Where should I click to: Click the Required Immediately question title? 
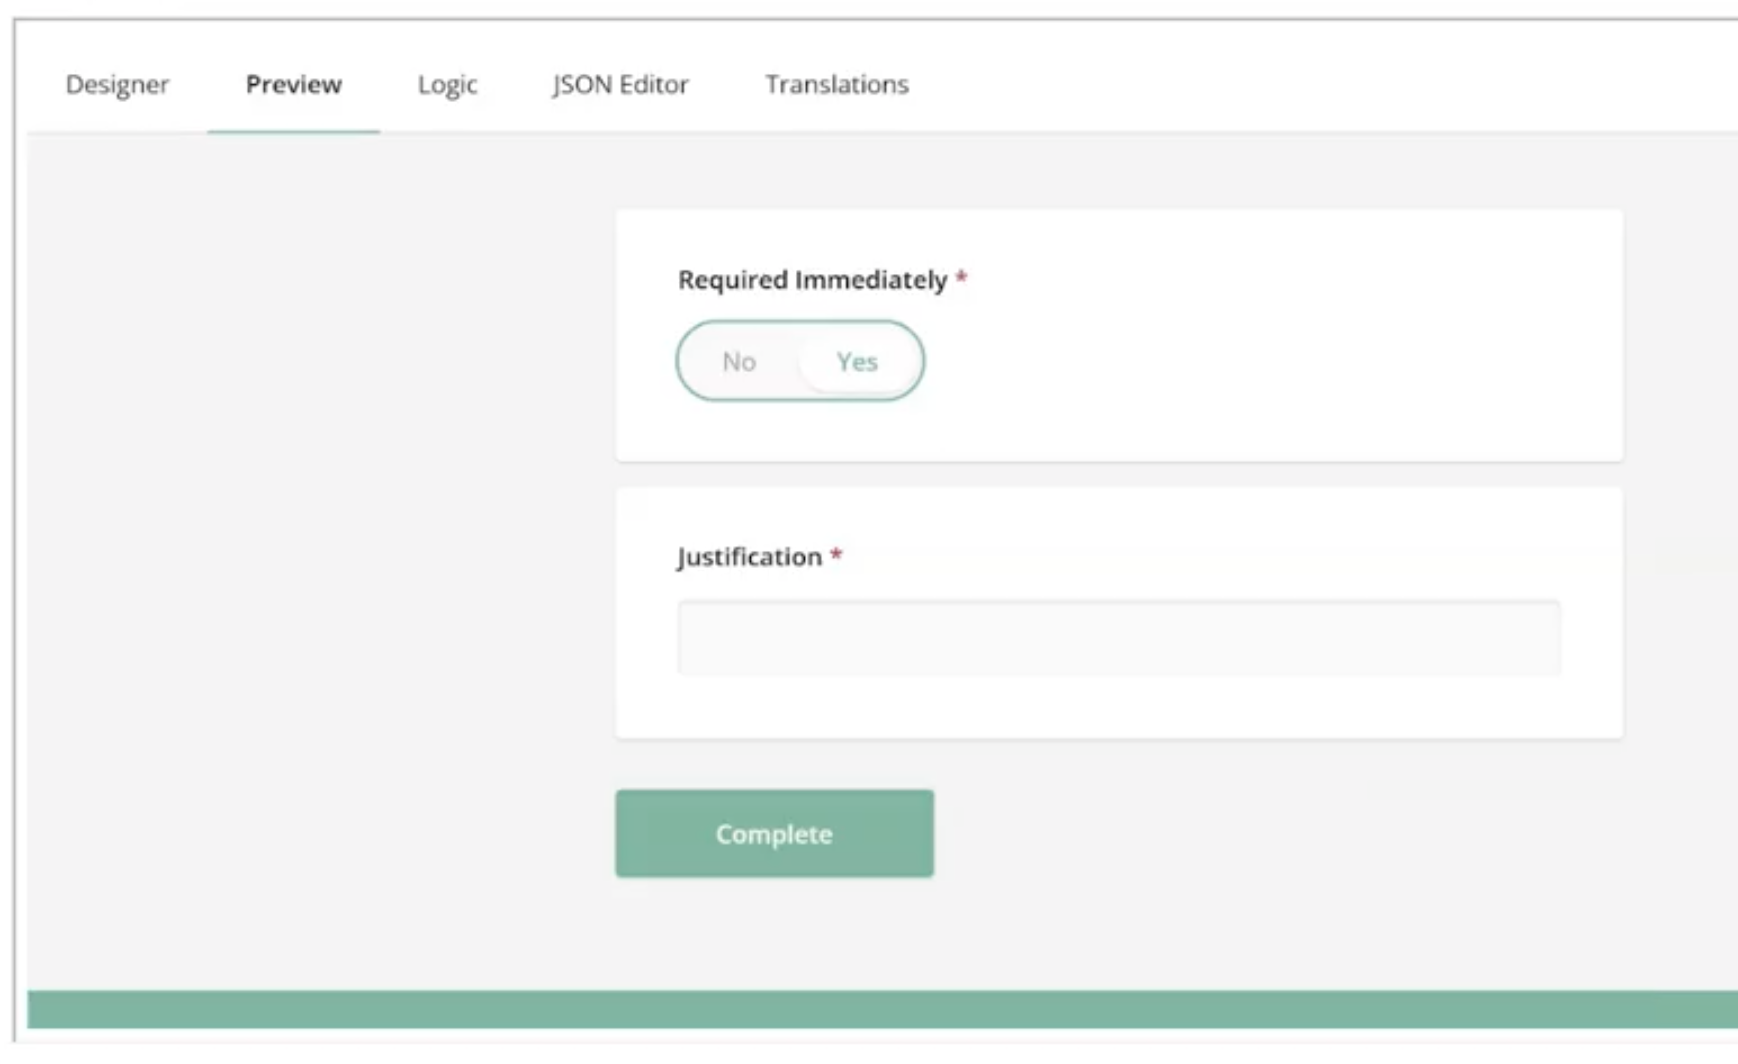[812, 280]
